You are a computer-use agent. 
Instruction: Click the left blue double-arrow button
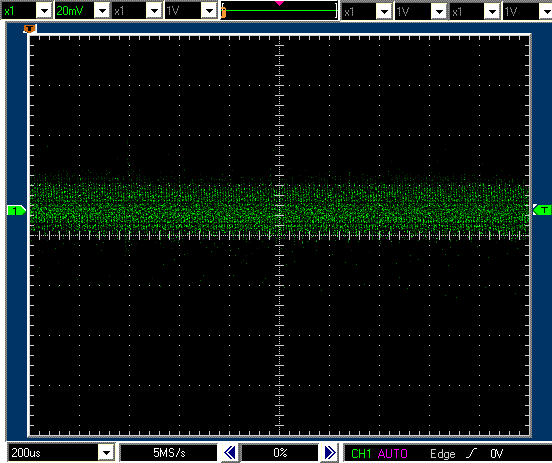tap(230, 452)
